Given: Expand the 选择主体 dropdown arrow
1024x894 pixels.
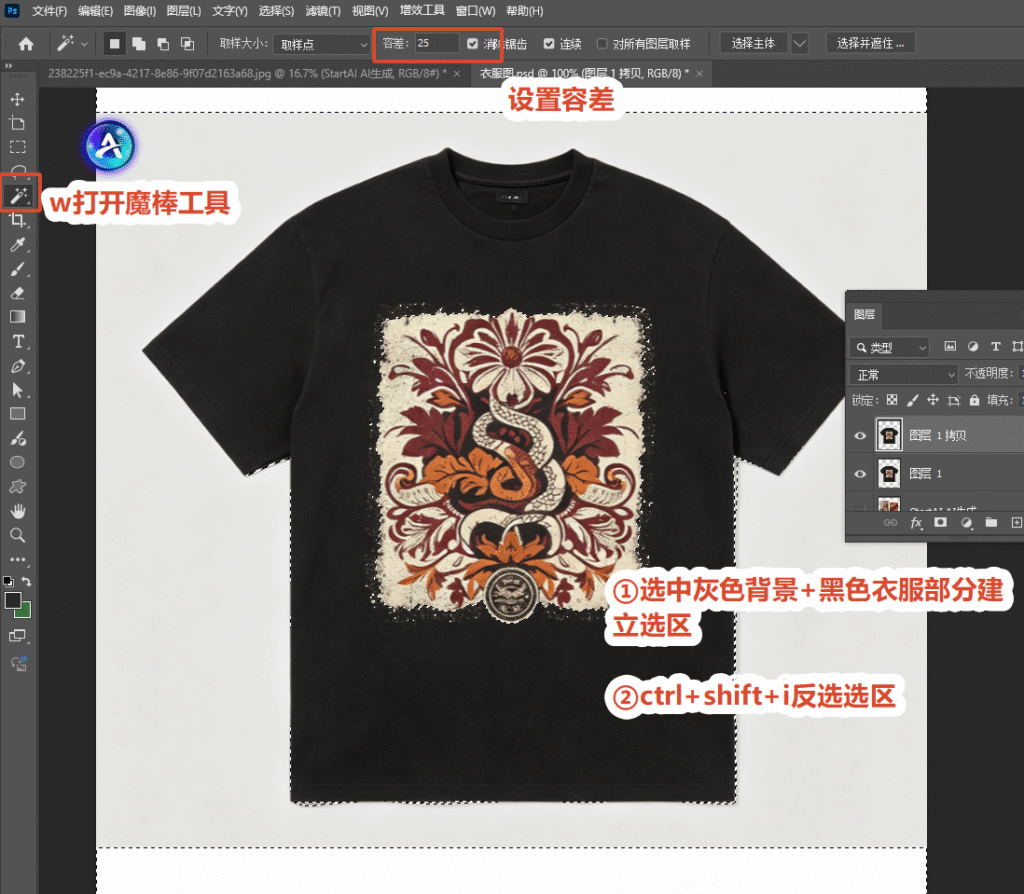Looking at the screenshot, I should 799,44.
